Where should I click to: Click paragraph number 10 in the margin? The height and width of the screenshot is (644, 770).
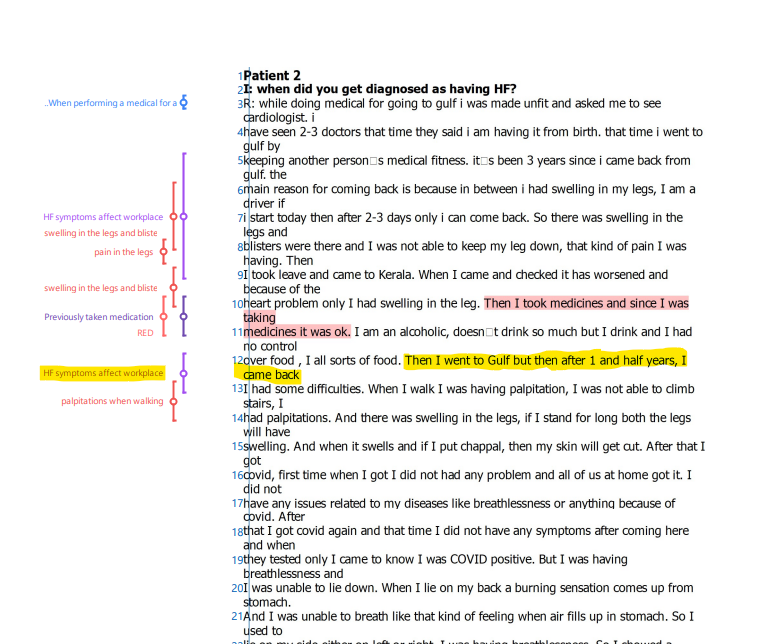[x=238, y=304]
